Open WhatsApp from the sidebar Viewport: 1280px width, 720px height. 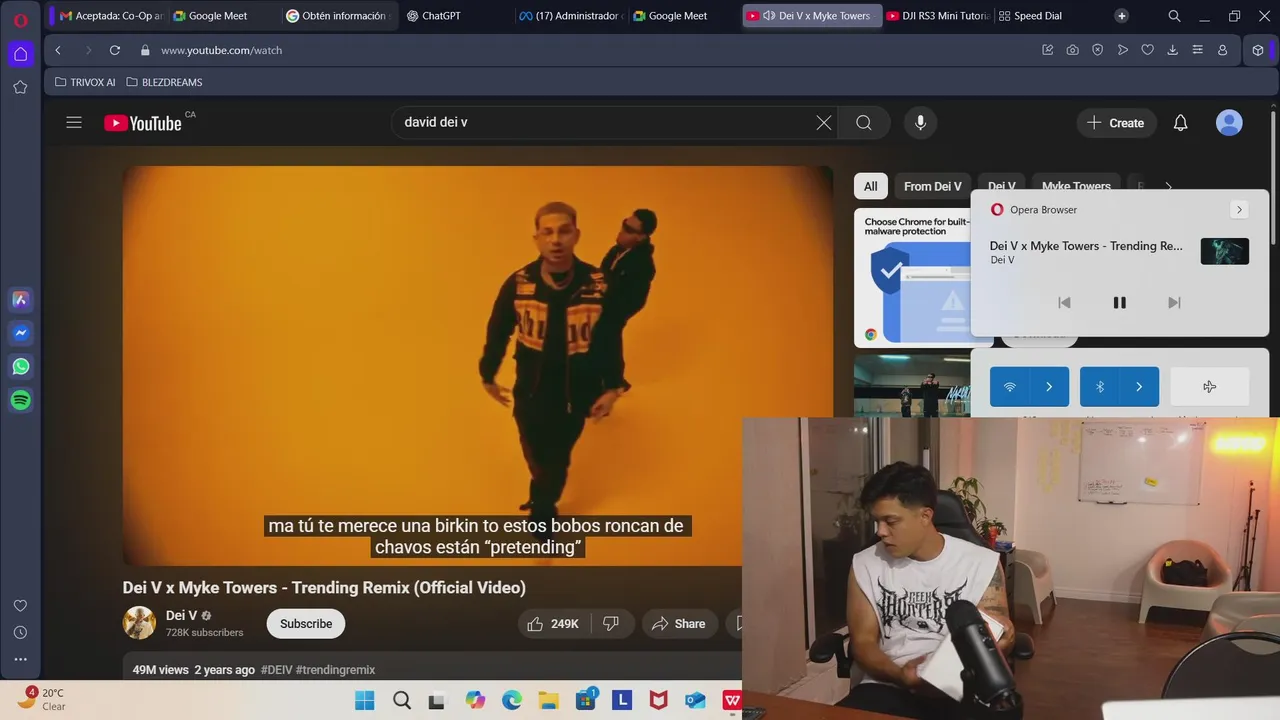[20, 366]
